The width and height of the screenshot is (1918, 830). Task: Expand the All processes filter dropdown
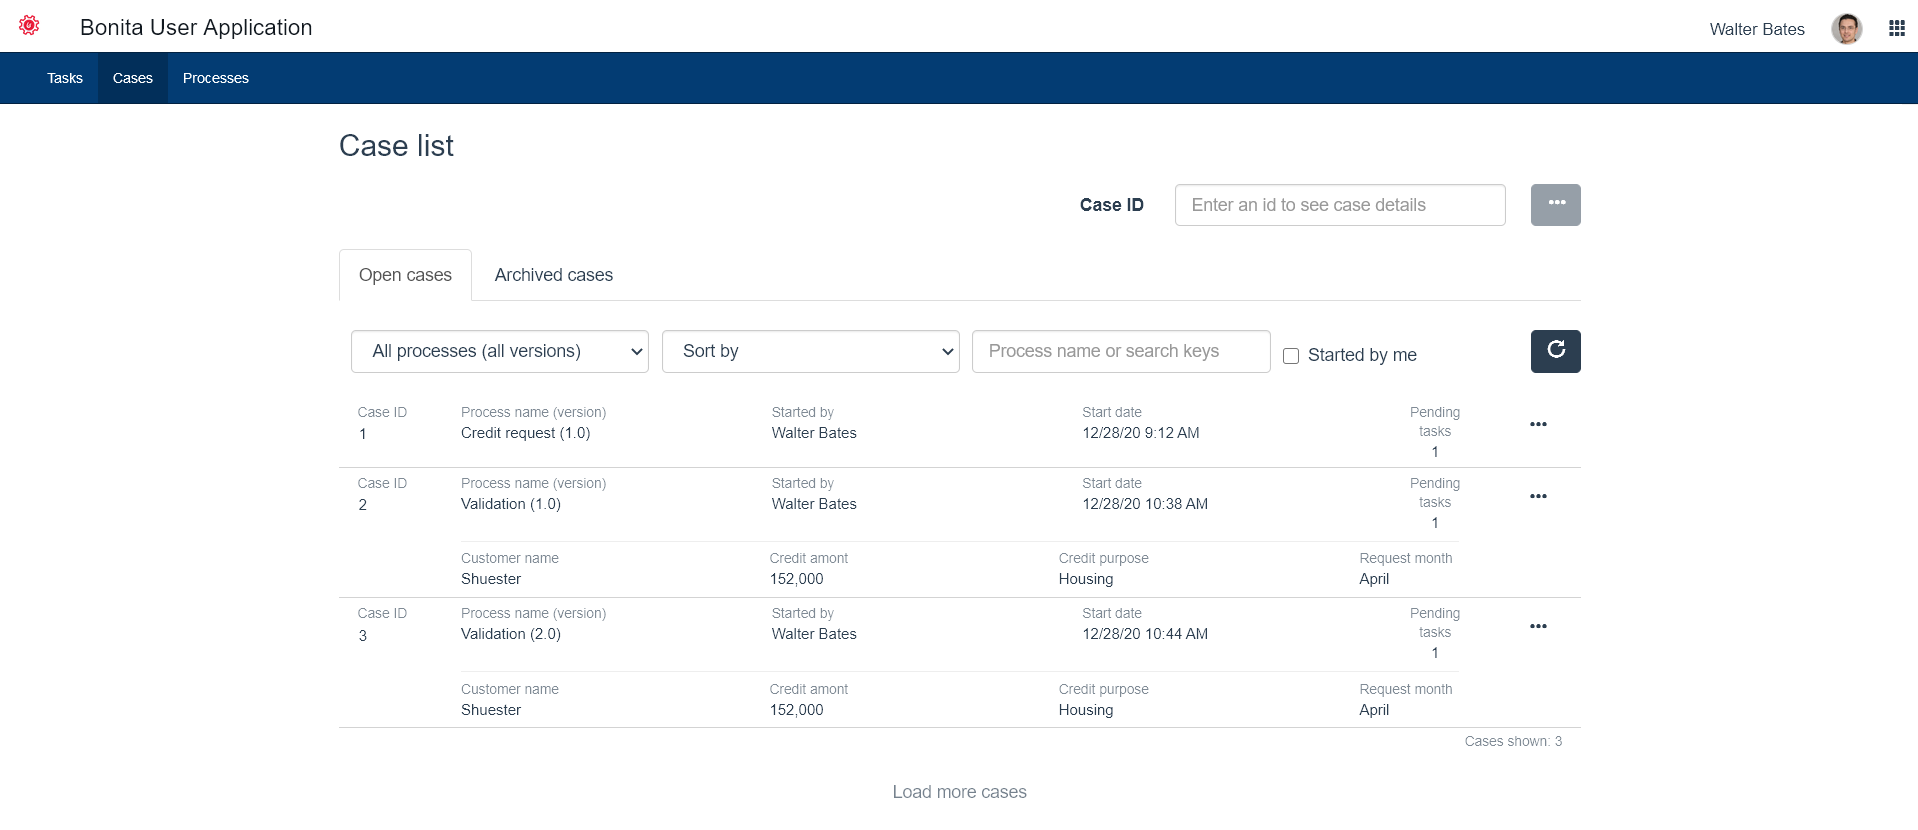click(499, 352)
